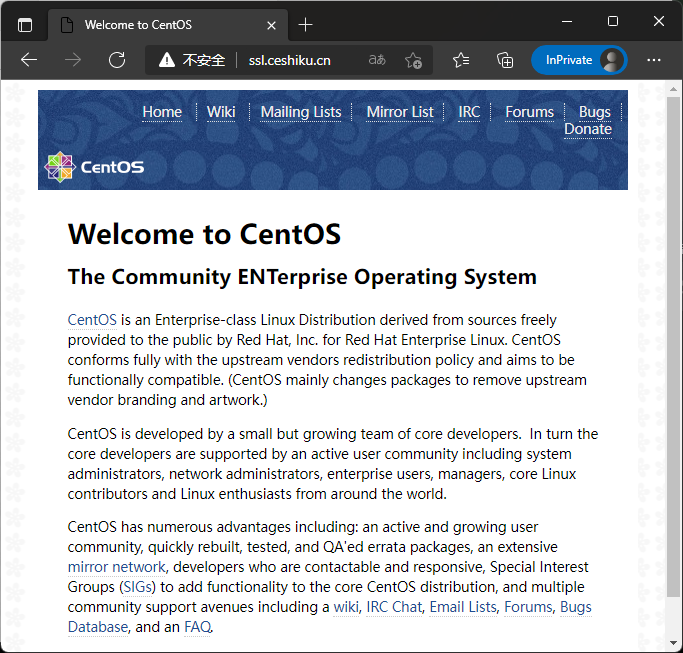Click the Community ENTerprise Operating System subheading
The height and width of the screenshot is (653, 683).
(302, 277)
